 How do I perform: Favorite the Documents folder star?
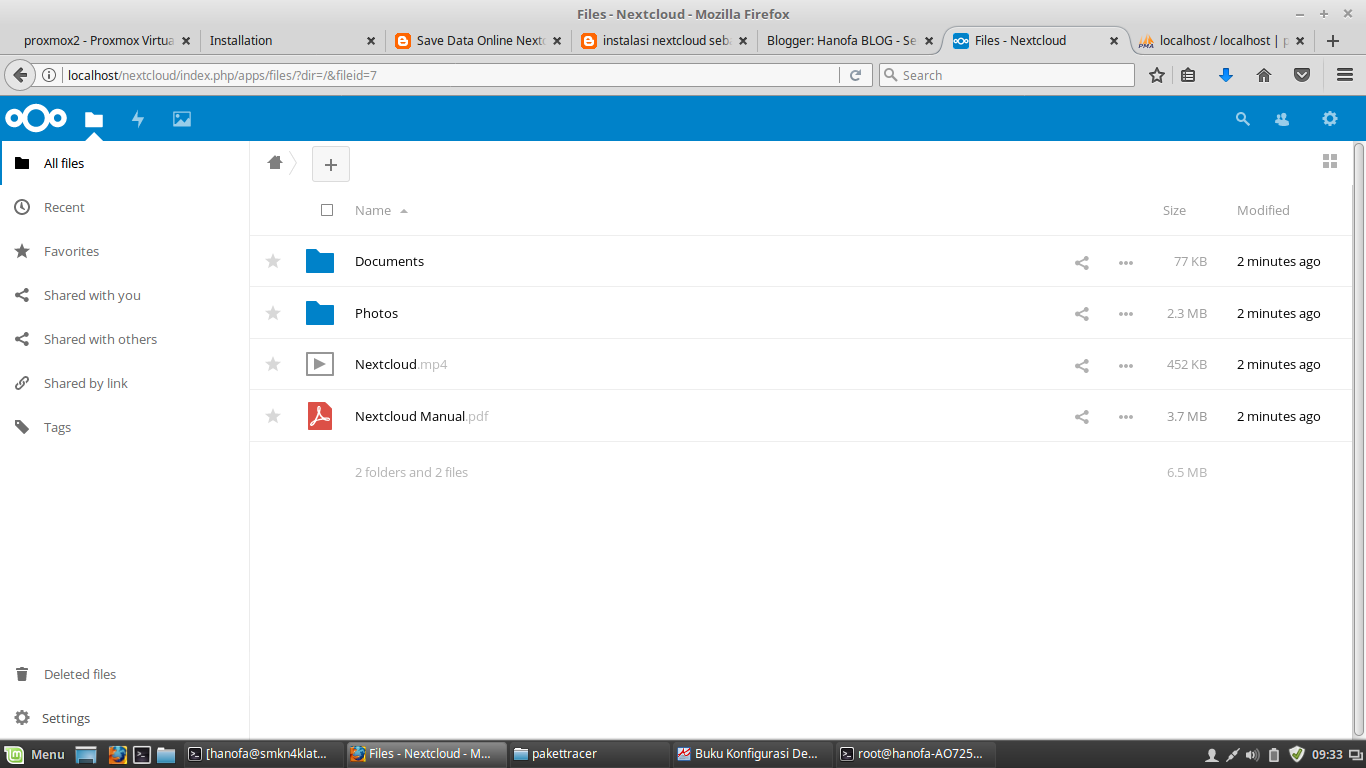pyautogui.click(x=273, y=261)
